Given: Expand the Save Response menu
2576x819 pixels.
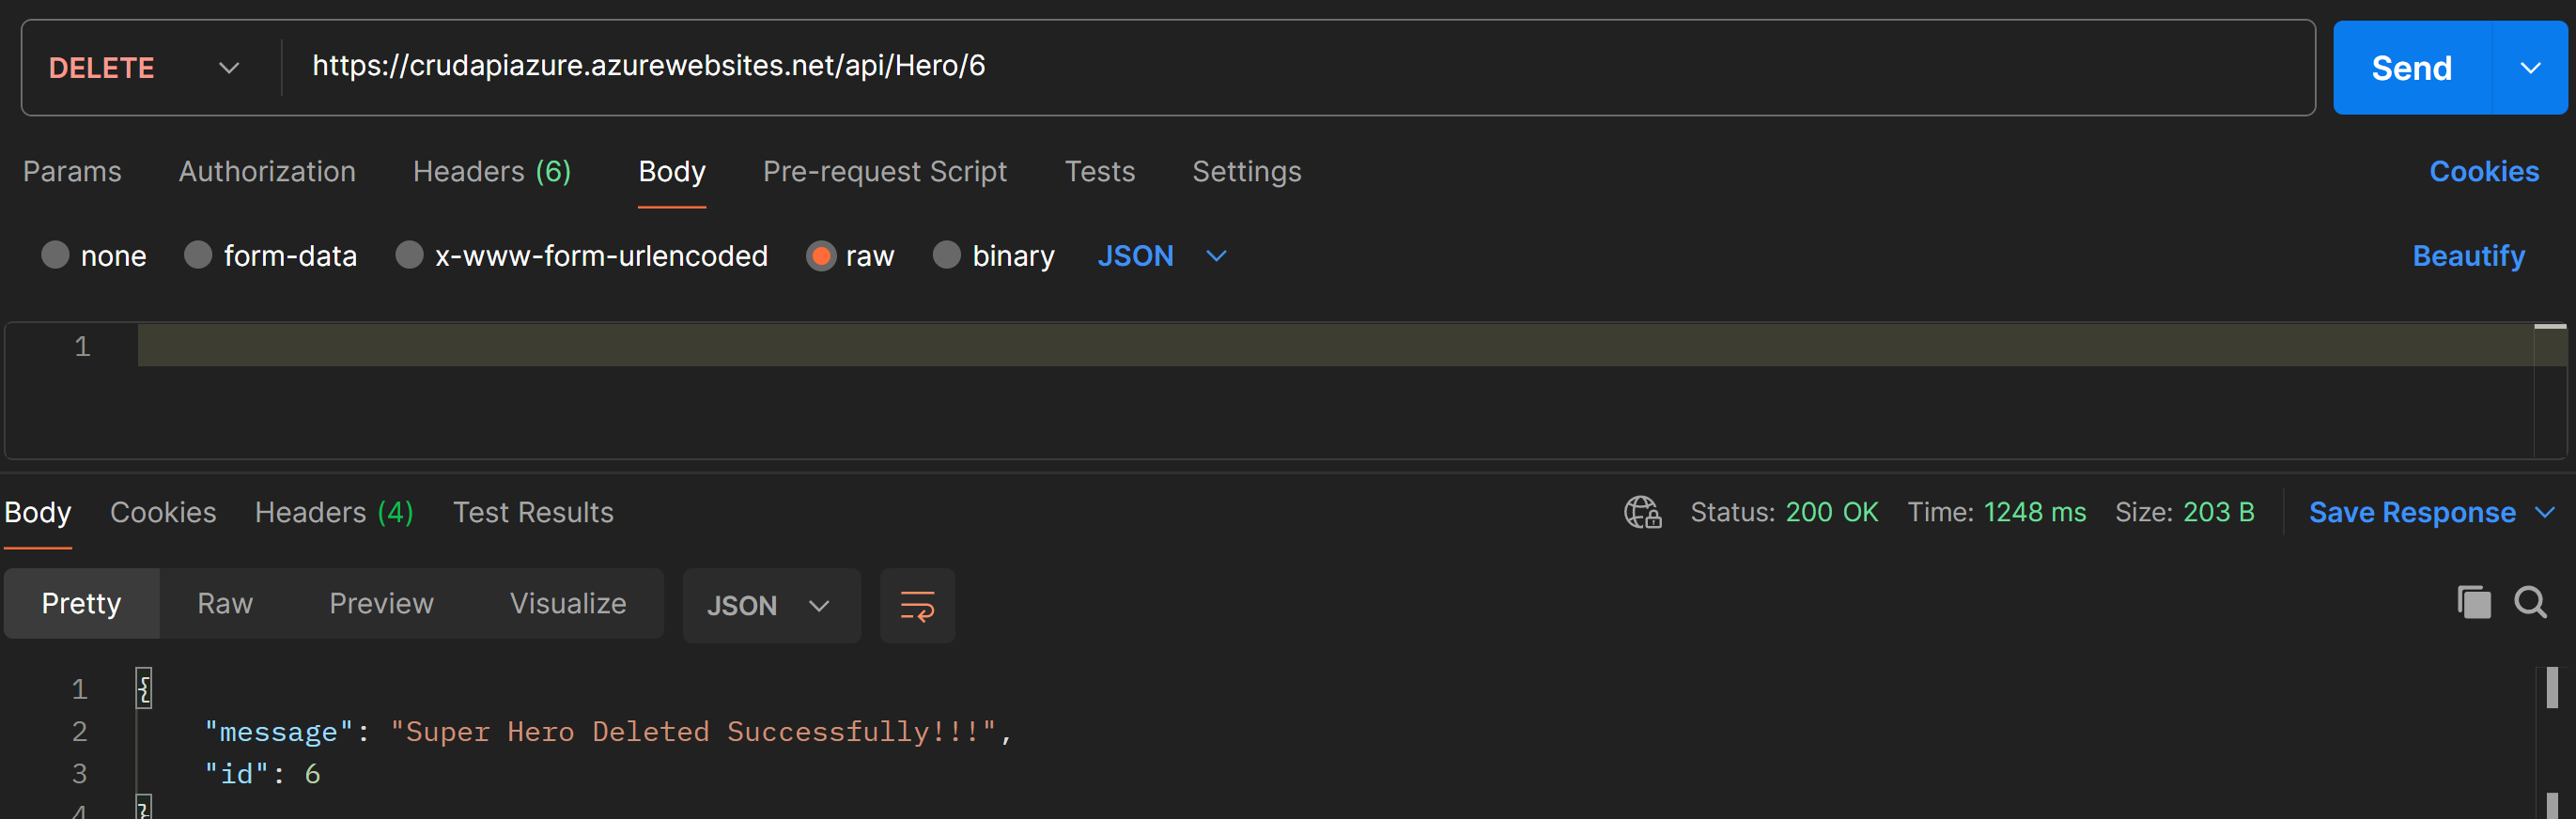Looking at the screenshot, I should [2545, 512].
